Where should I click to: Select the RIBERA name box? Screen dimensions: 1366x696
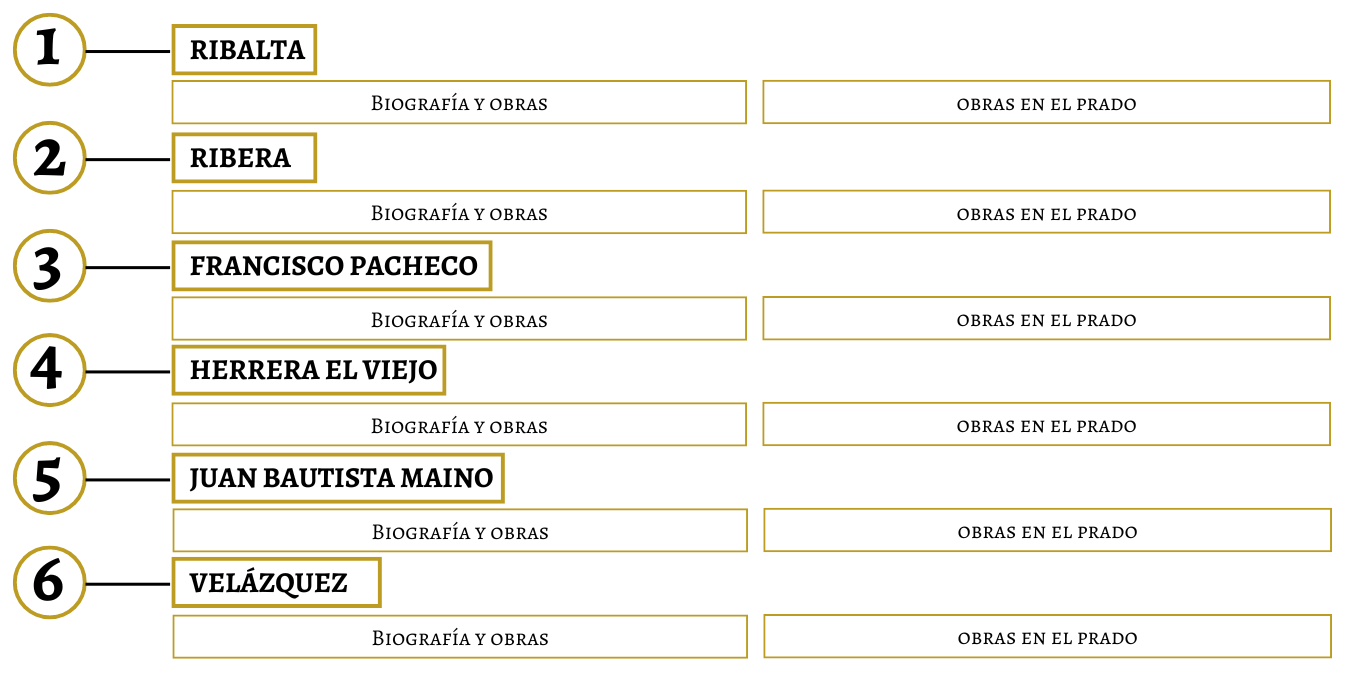pos(244,158)
